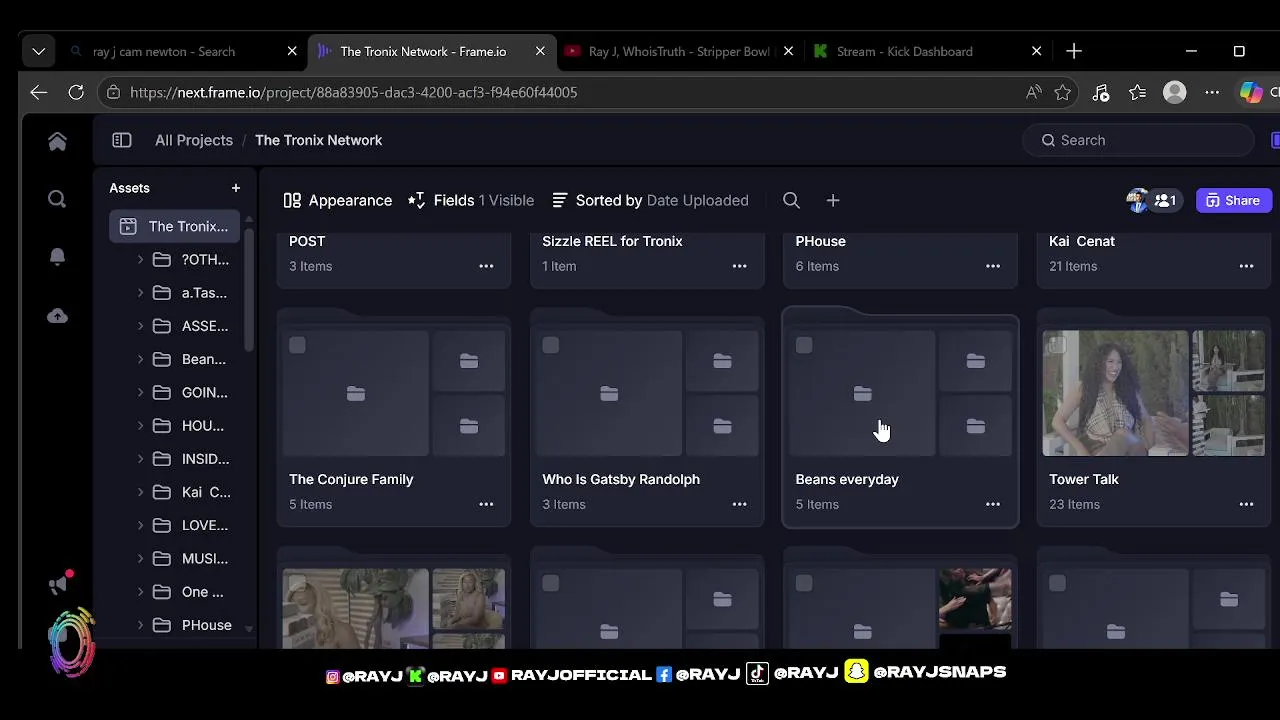Switch to Ray J, WhoisTruth YouTube tab
Viewport: 1280px width, 720px height.
tap(678, 51)
